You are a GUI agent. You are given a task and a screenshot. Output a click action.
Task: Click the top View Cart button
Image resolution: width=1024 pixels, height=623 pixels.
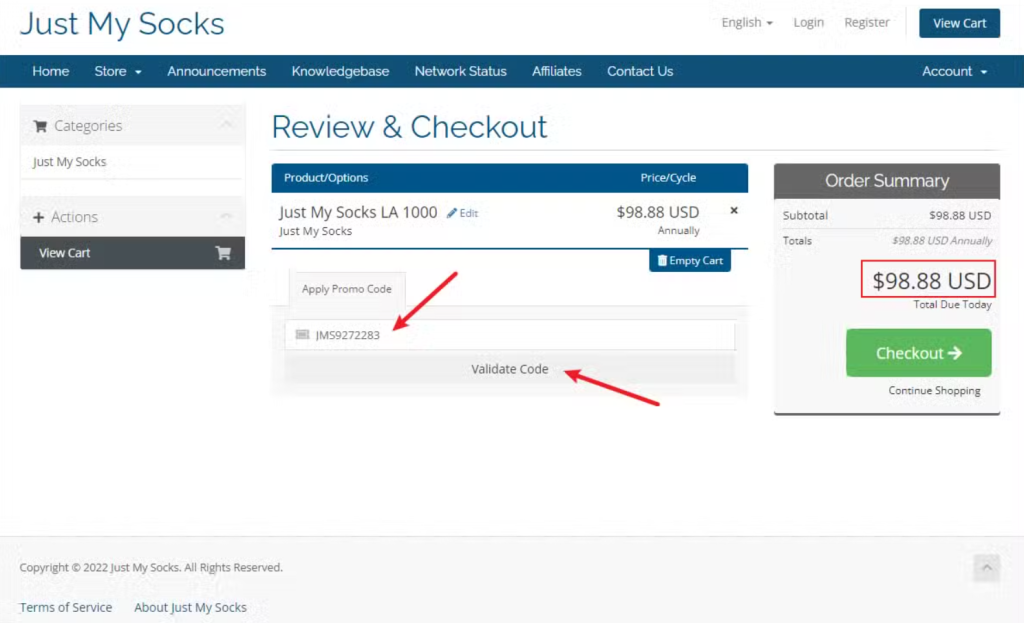pos(959,23)
